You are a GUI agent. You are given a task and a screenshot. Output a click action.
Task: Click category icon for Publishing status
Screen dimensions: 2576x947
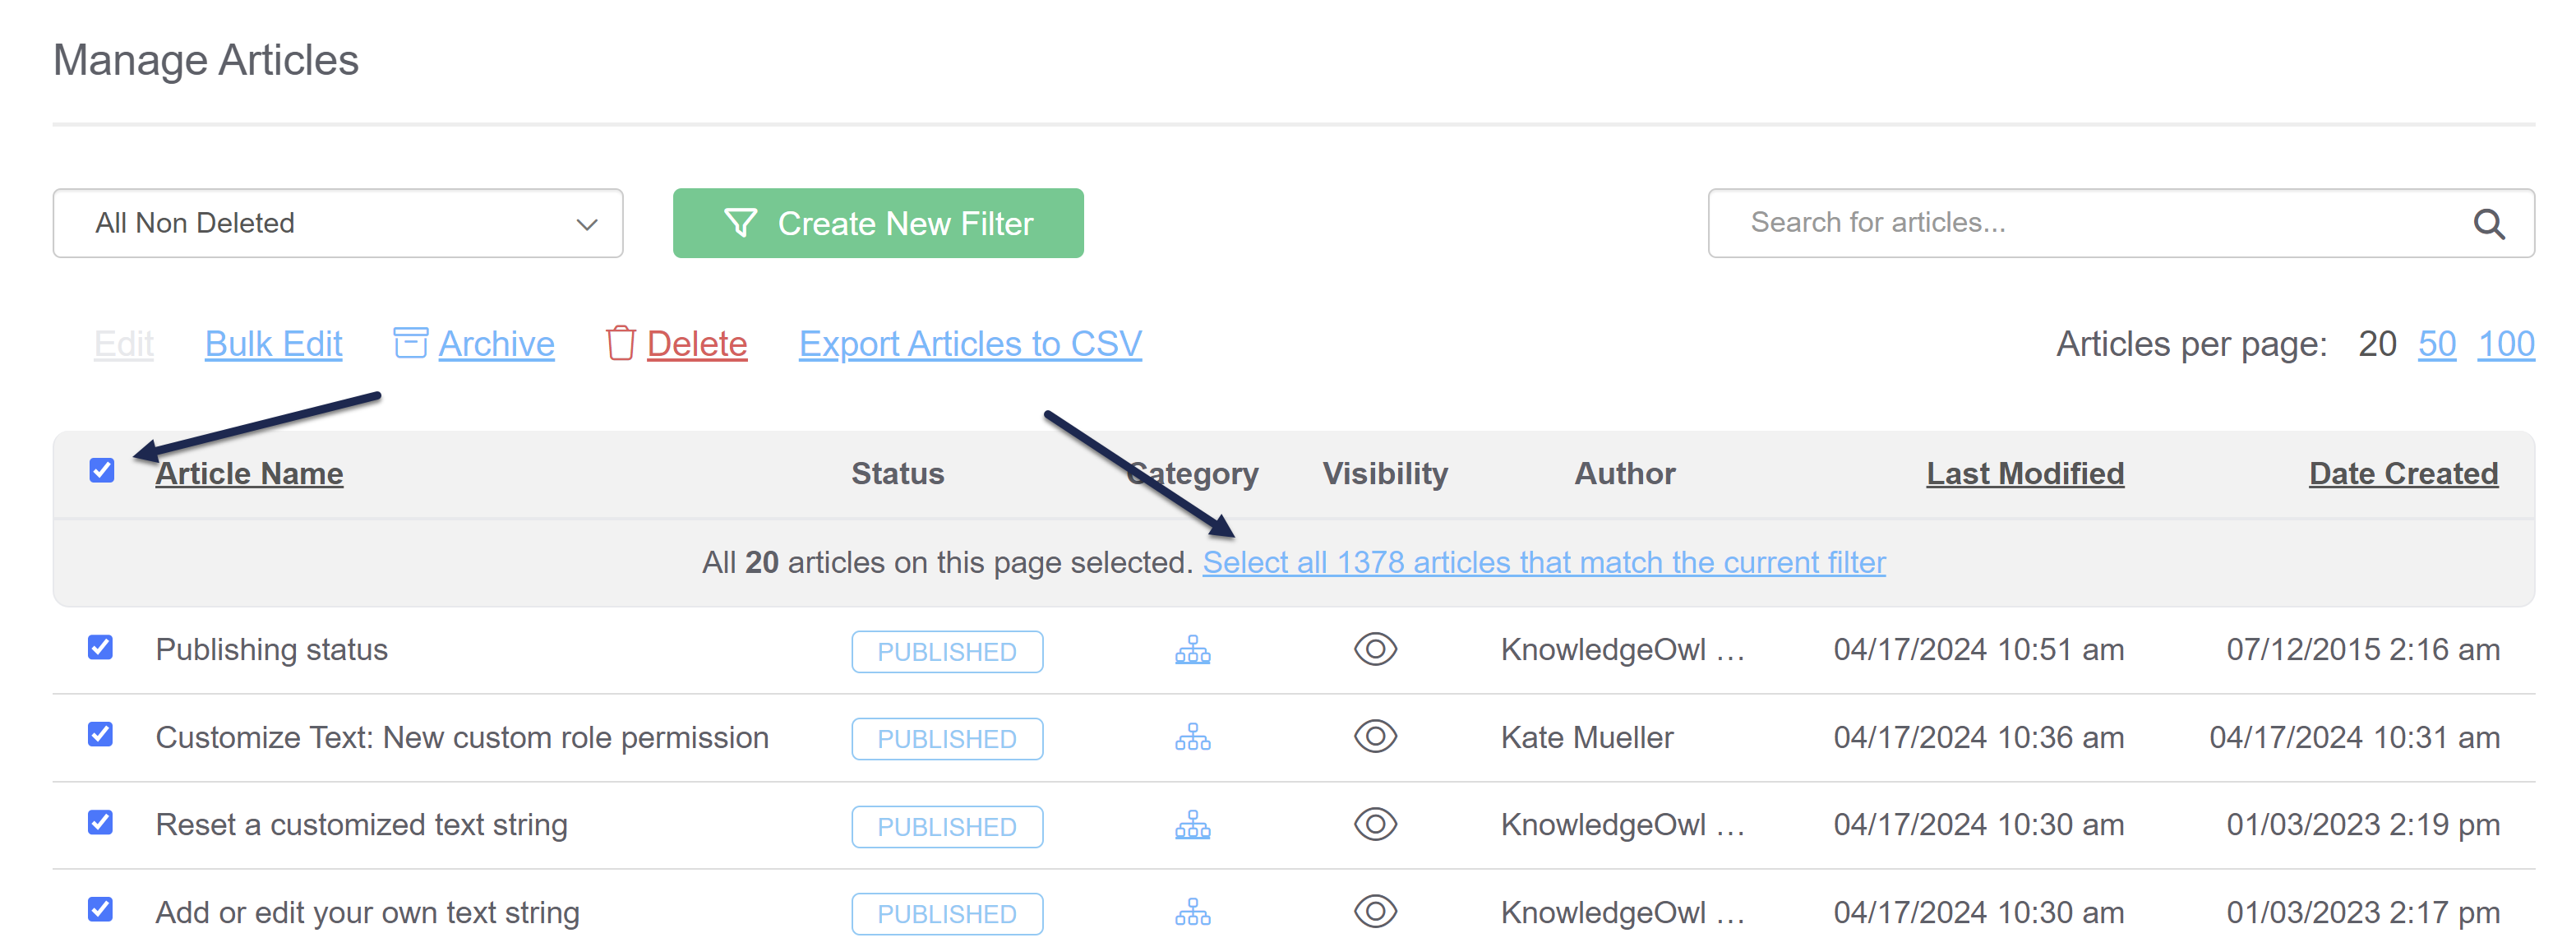click(1192, 651)
